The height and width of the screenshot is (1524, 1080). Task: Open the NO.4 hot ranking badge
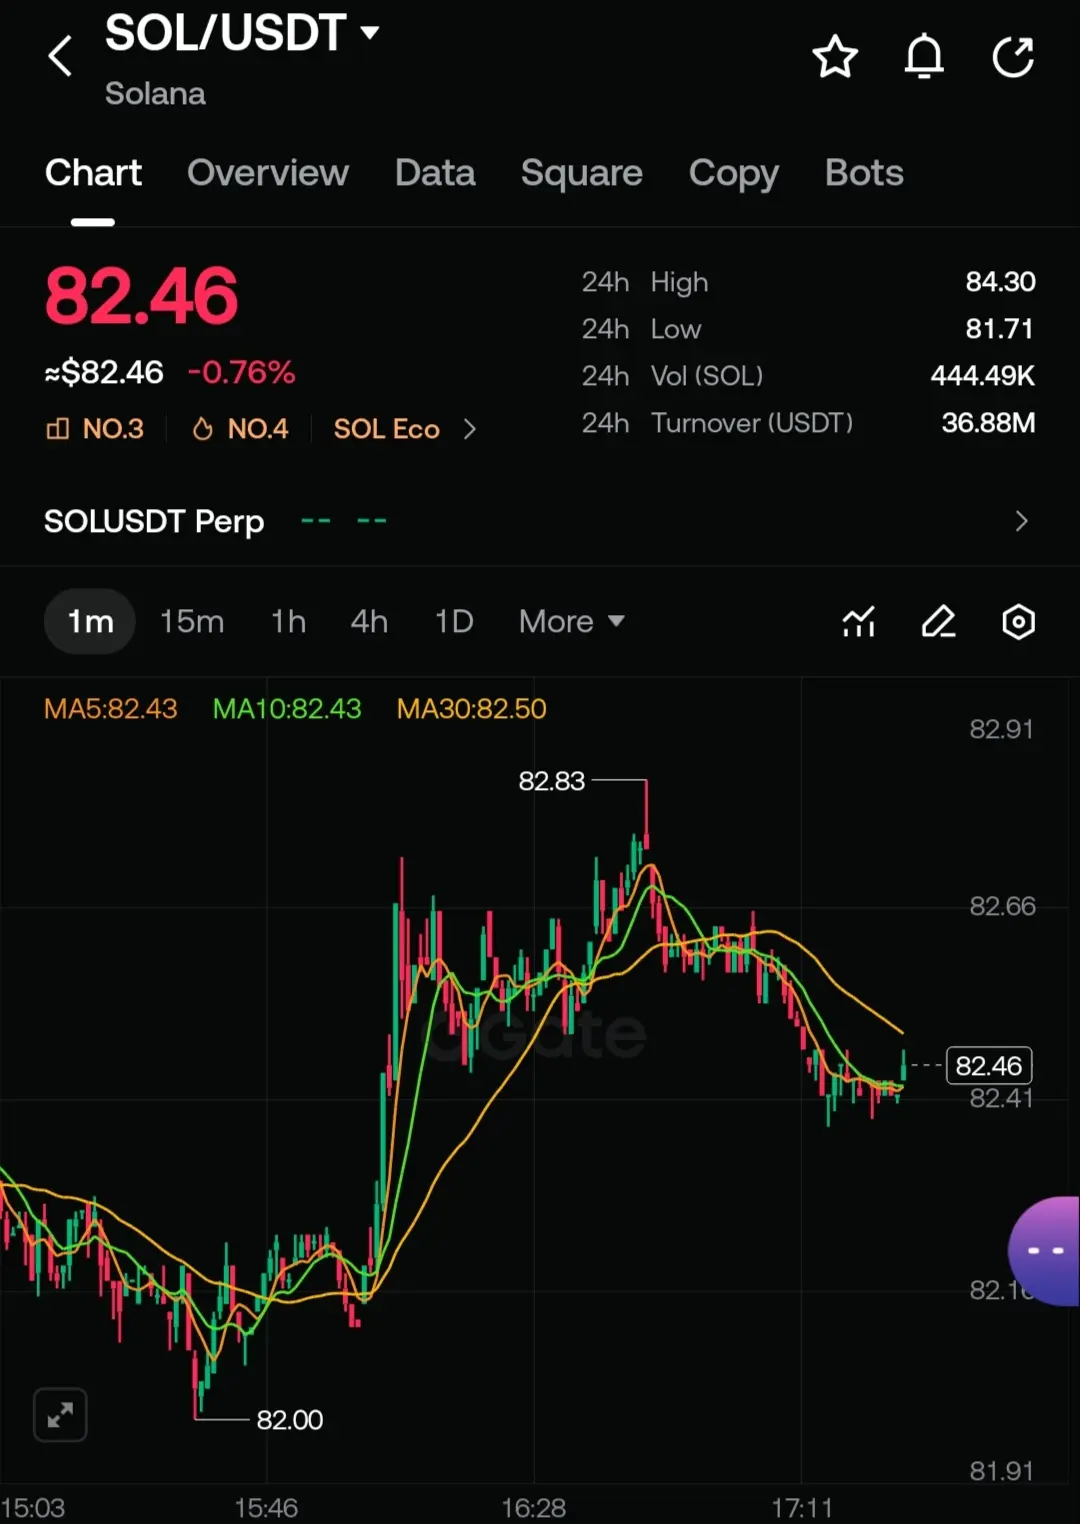click(240, 429)
